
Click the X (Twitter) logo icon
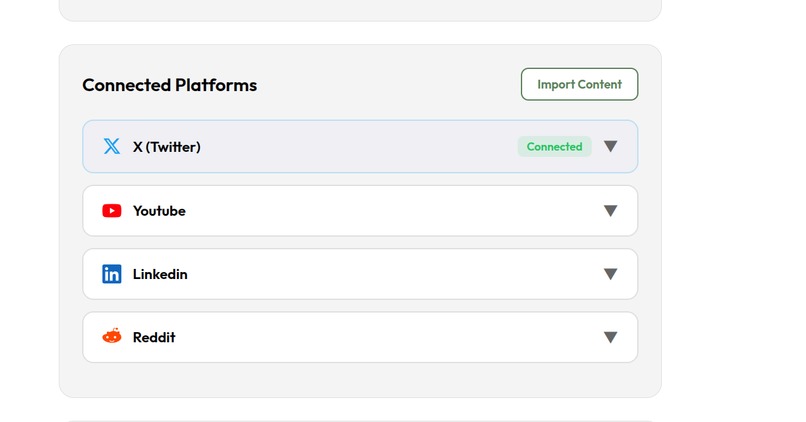pos(112,147)
